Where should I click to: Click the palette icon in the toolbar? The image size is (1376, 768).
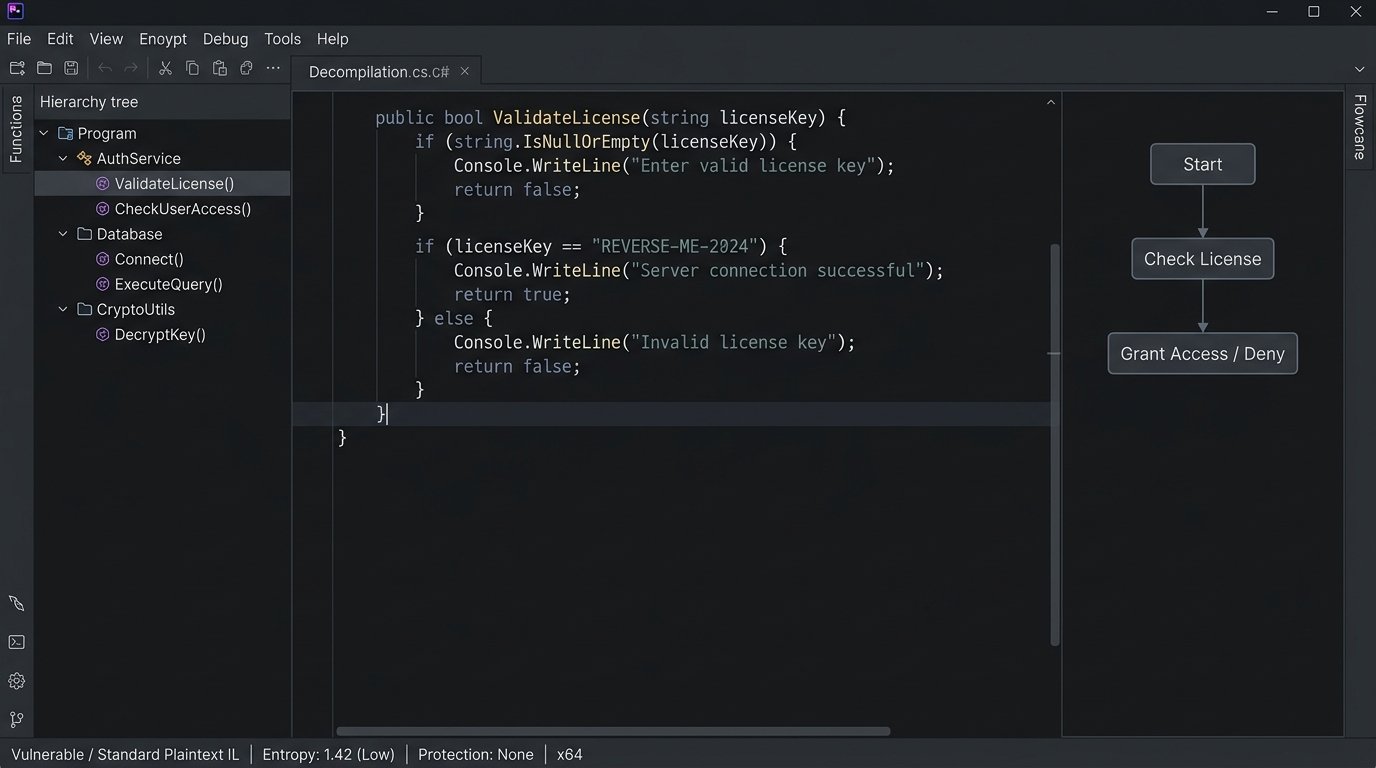tap(246, 68)
